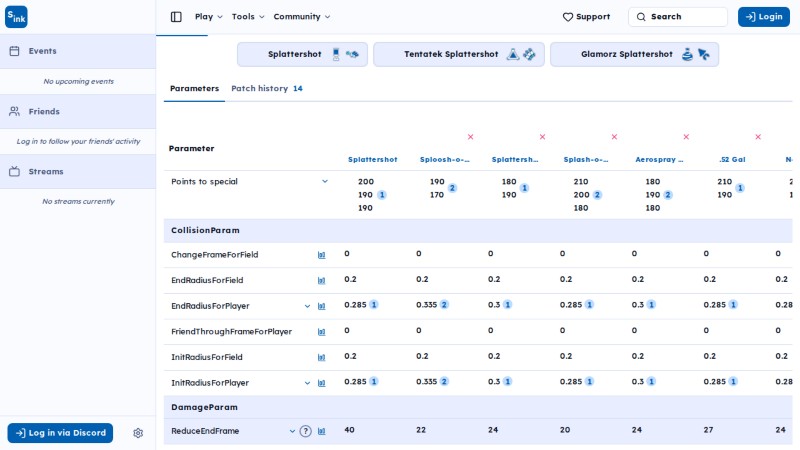Click the Streams TV icon

pyautogui.click(x=14, y=171)
